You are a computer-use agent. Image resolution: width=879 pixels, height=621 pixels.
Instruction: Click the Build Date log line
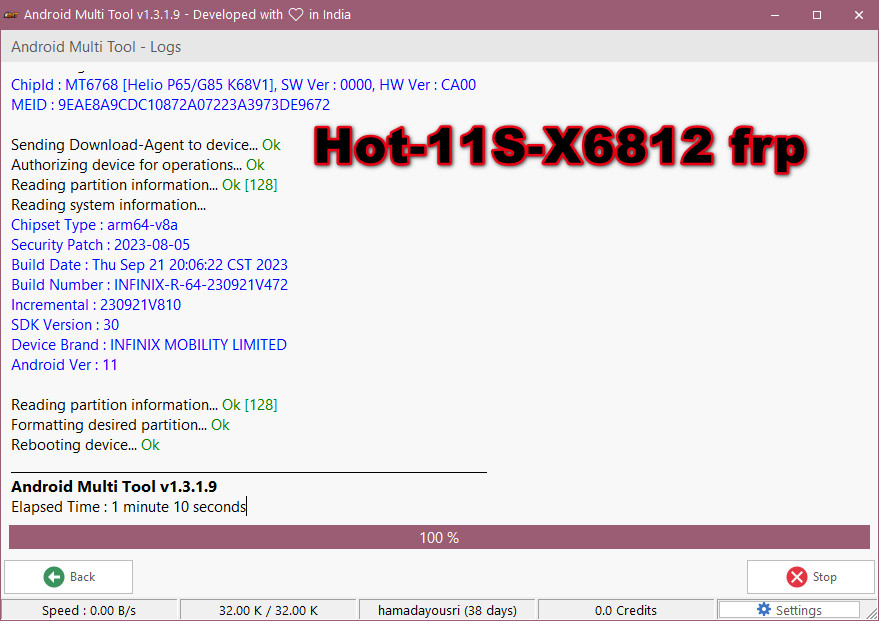149,265
